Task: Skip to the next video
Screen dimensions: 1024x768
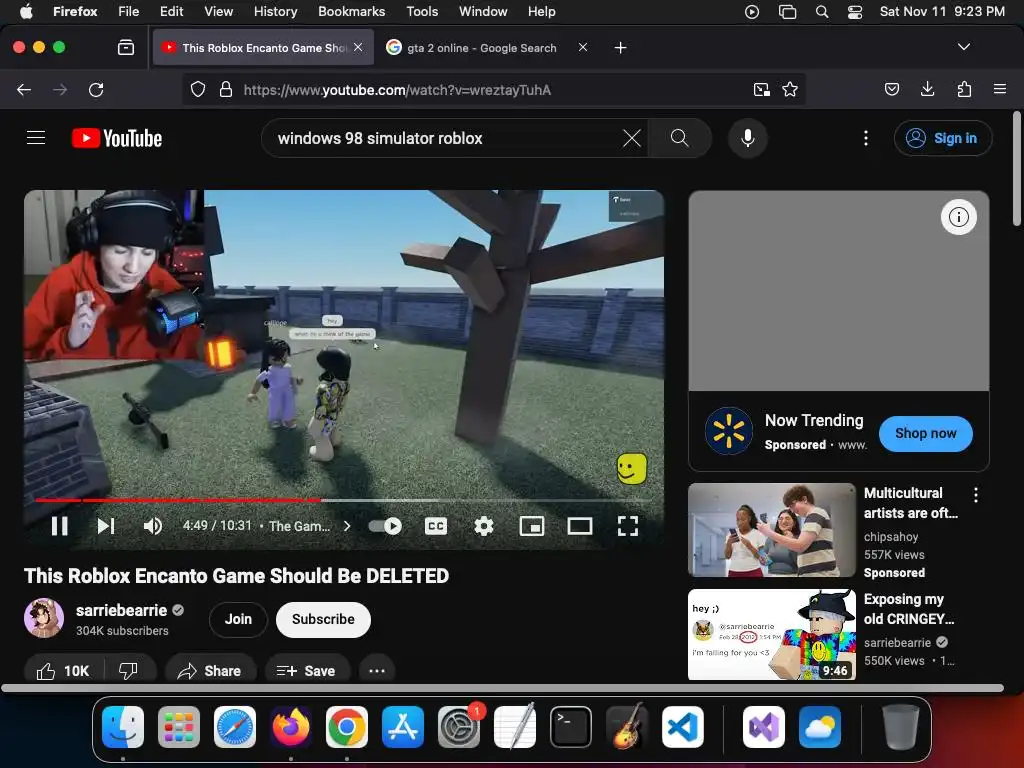Action: [106, 526]
